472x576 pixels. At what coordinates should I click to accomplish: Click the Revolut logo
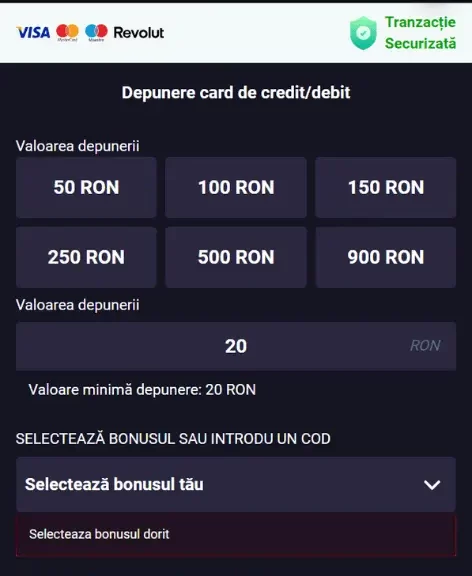tap(139, 33)
